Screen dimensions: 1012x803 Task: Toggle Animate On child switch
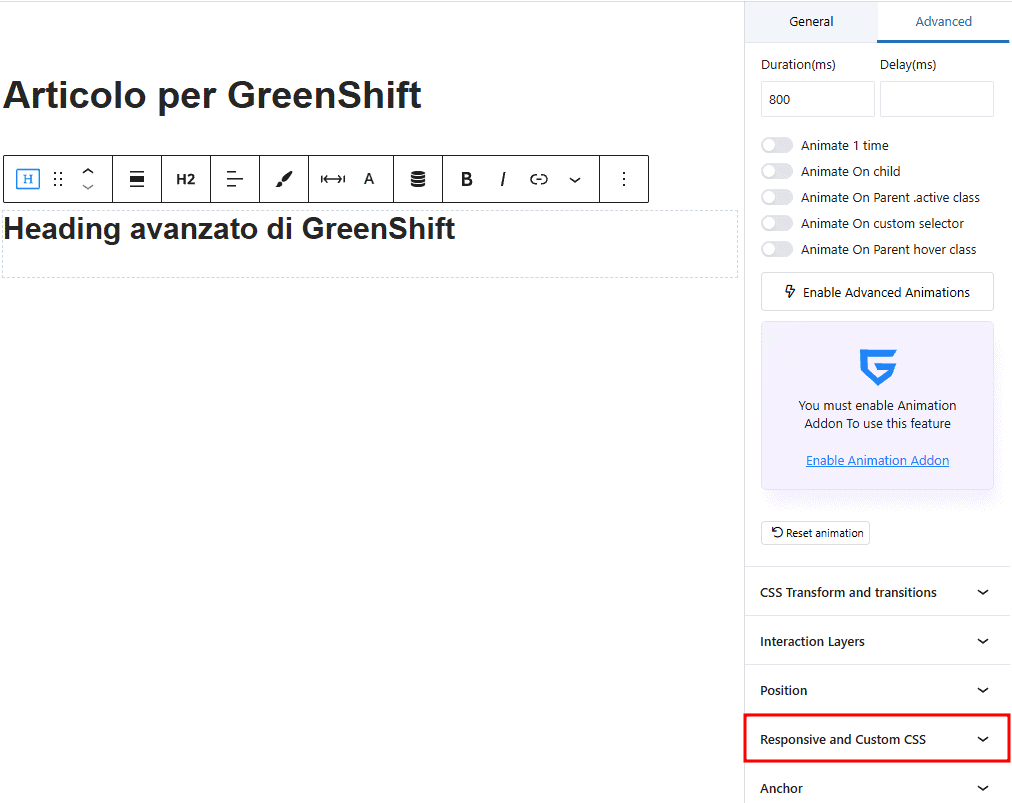pos(776,171)
